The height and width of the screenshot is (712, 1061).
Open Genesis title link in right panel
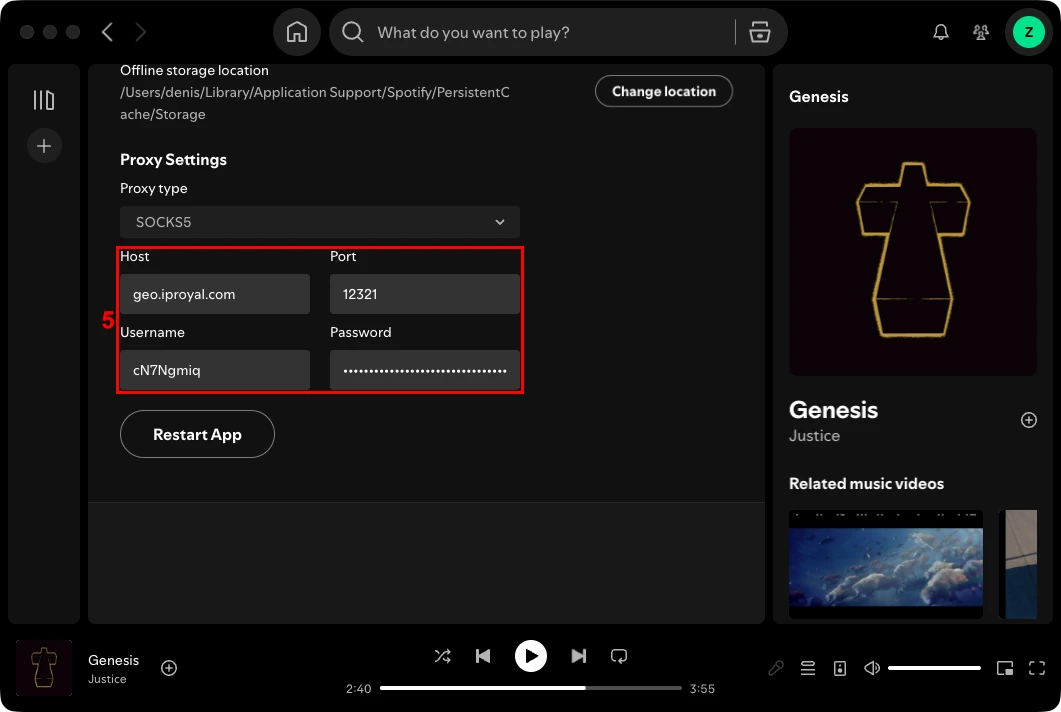click(833, 410)
